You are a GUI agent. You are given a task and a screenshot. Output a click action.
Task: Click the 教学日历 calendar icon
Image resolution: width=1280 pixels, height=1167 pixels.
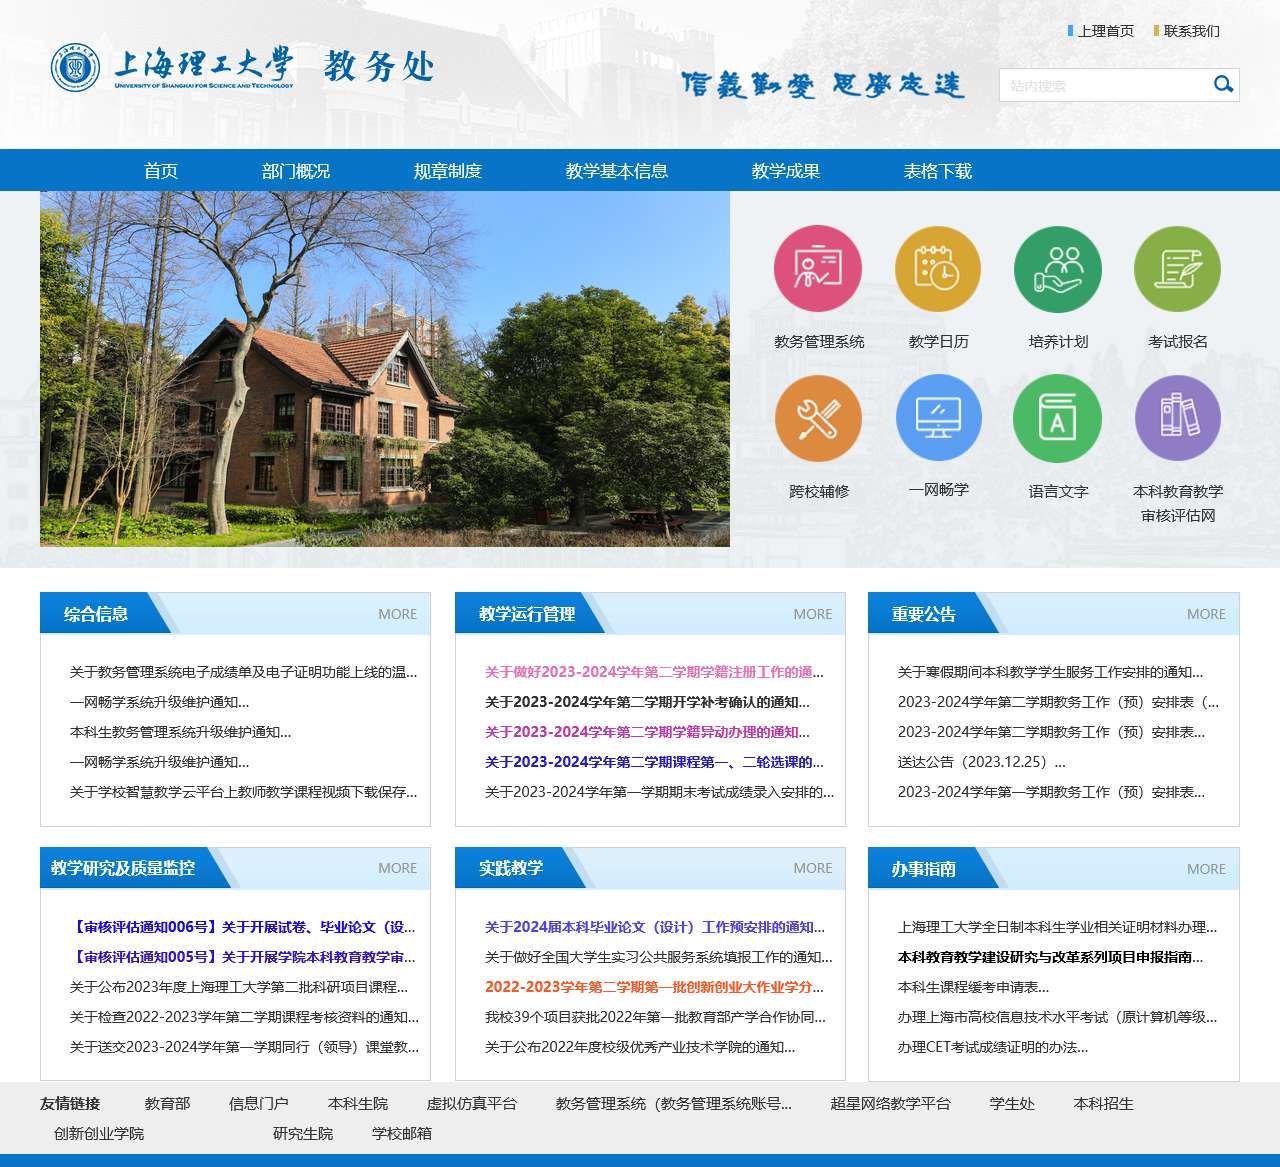(938, 269)
